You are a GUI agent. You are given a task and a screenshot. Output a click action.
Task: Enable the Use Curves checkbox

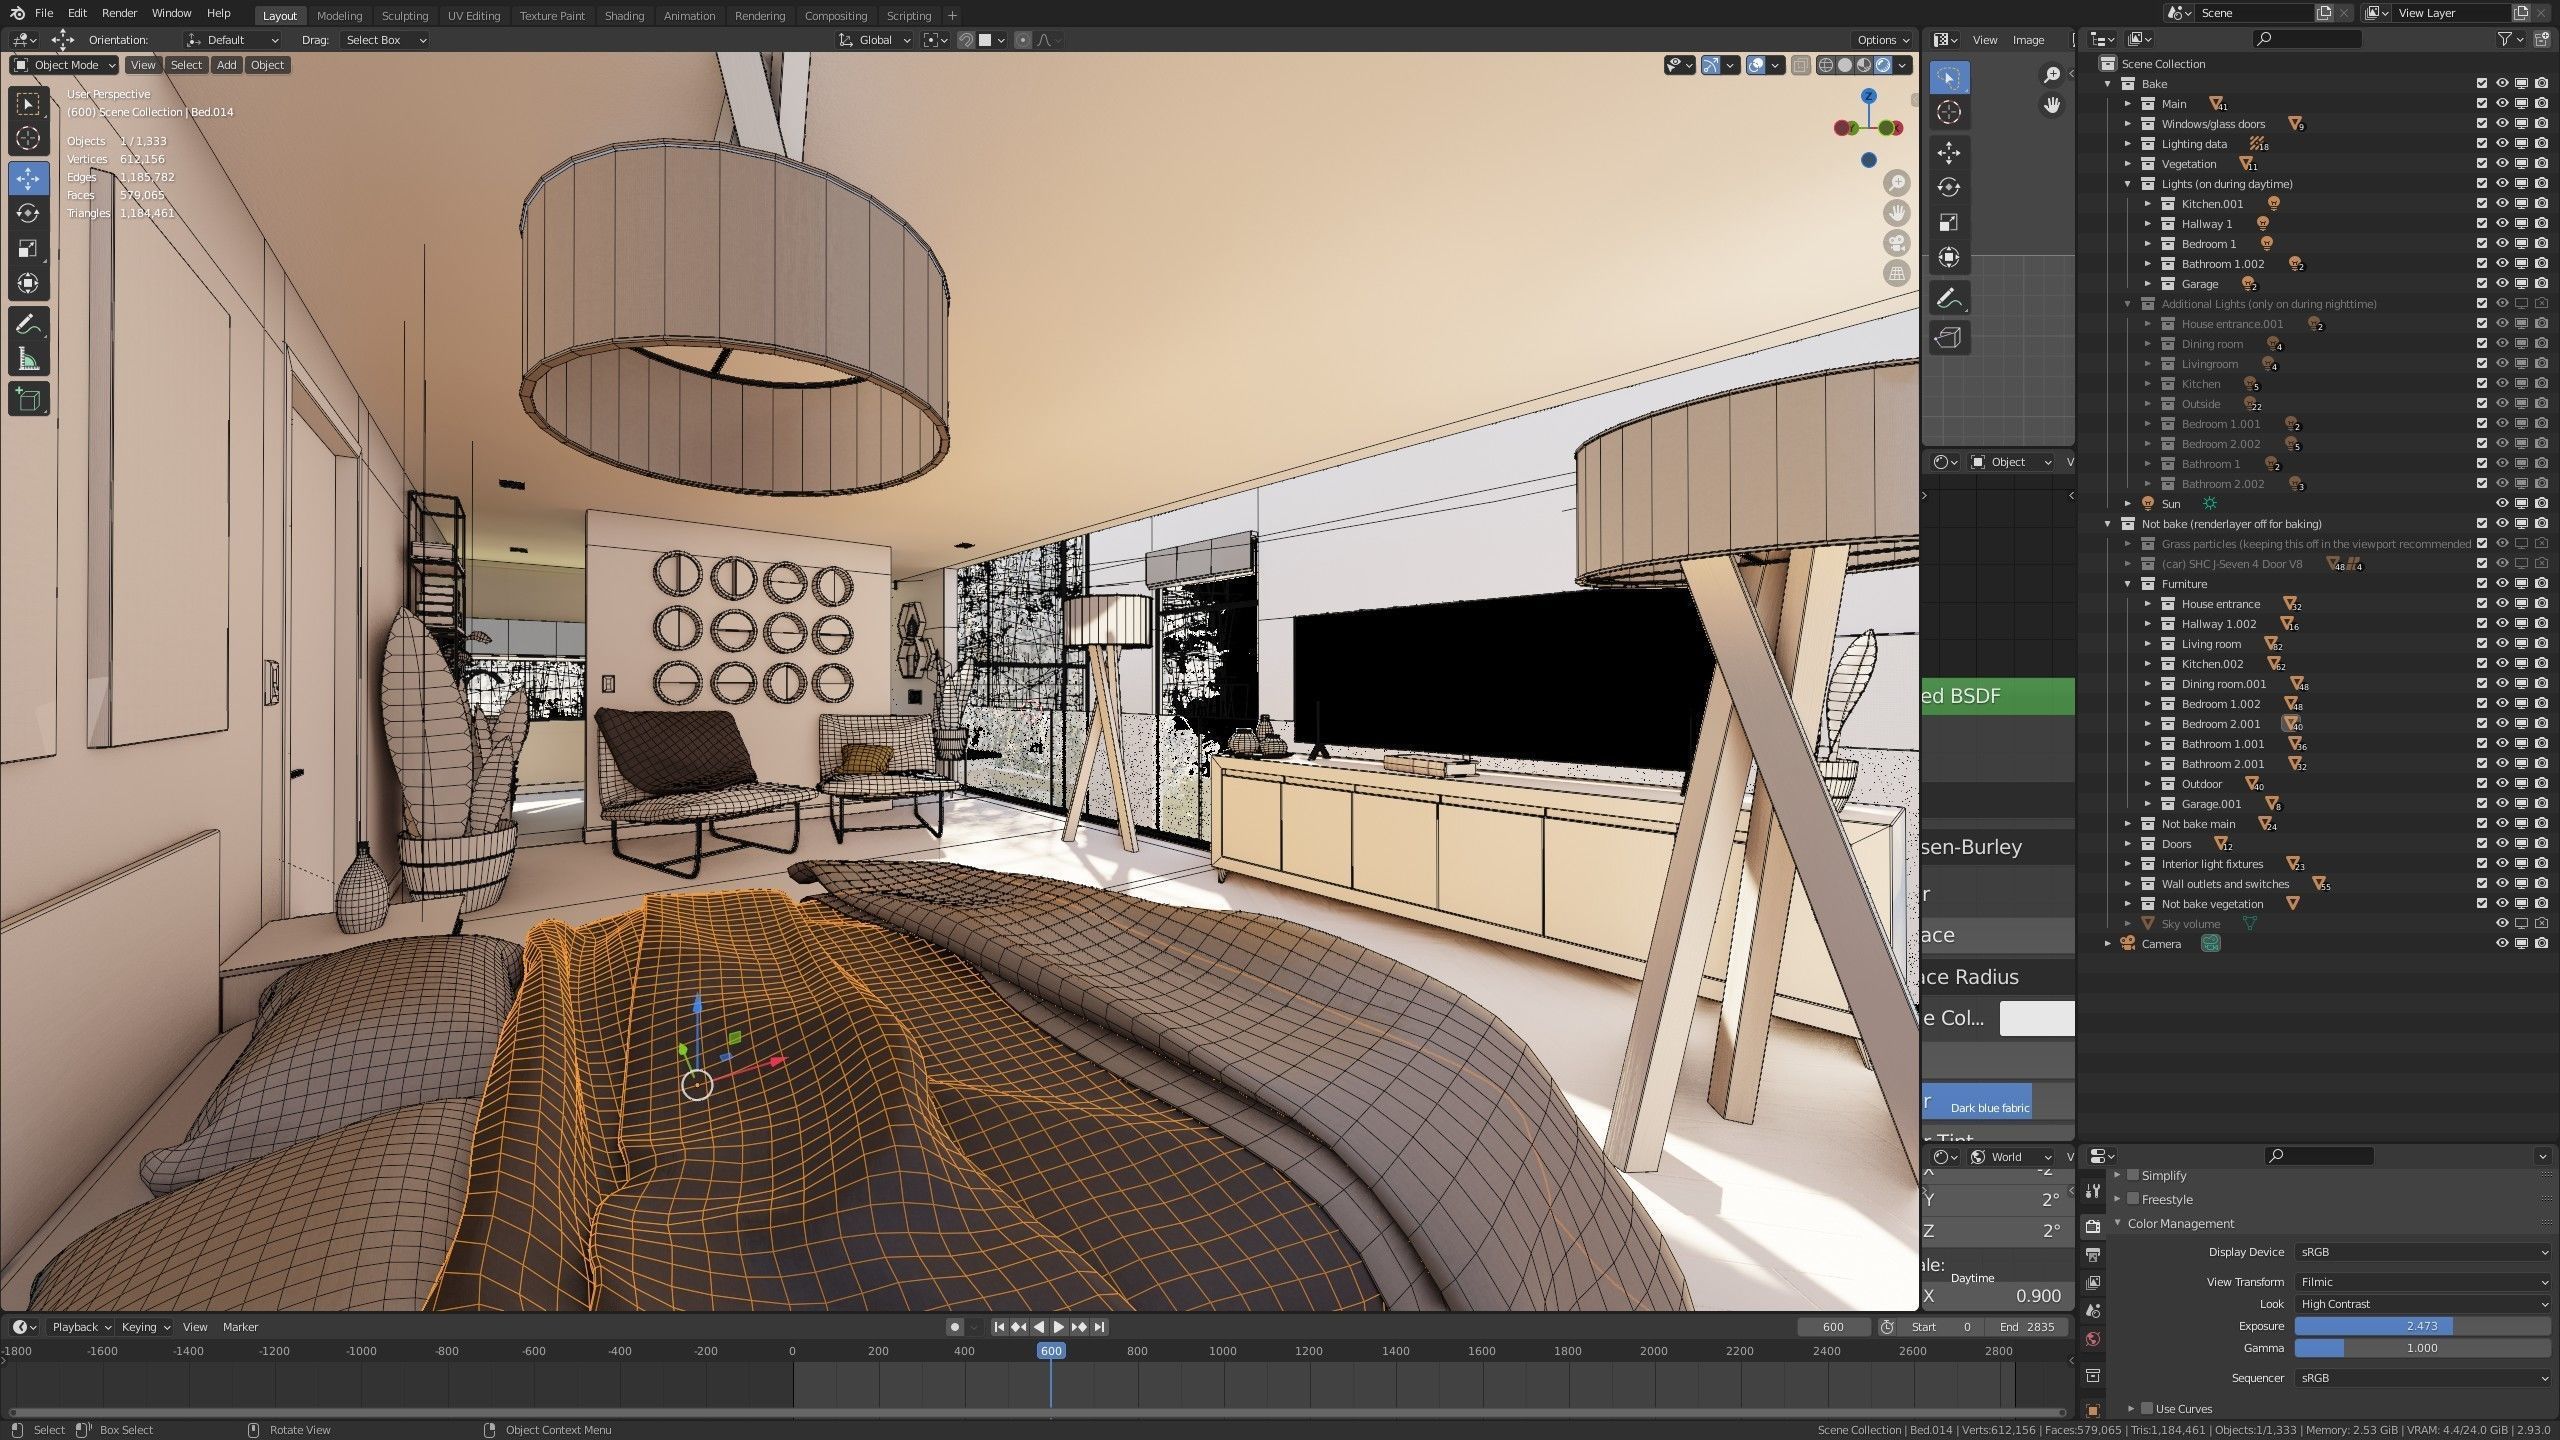tap(2147, 1408)
